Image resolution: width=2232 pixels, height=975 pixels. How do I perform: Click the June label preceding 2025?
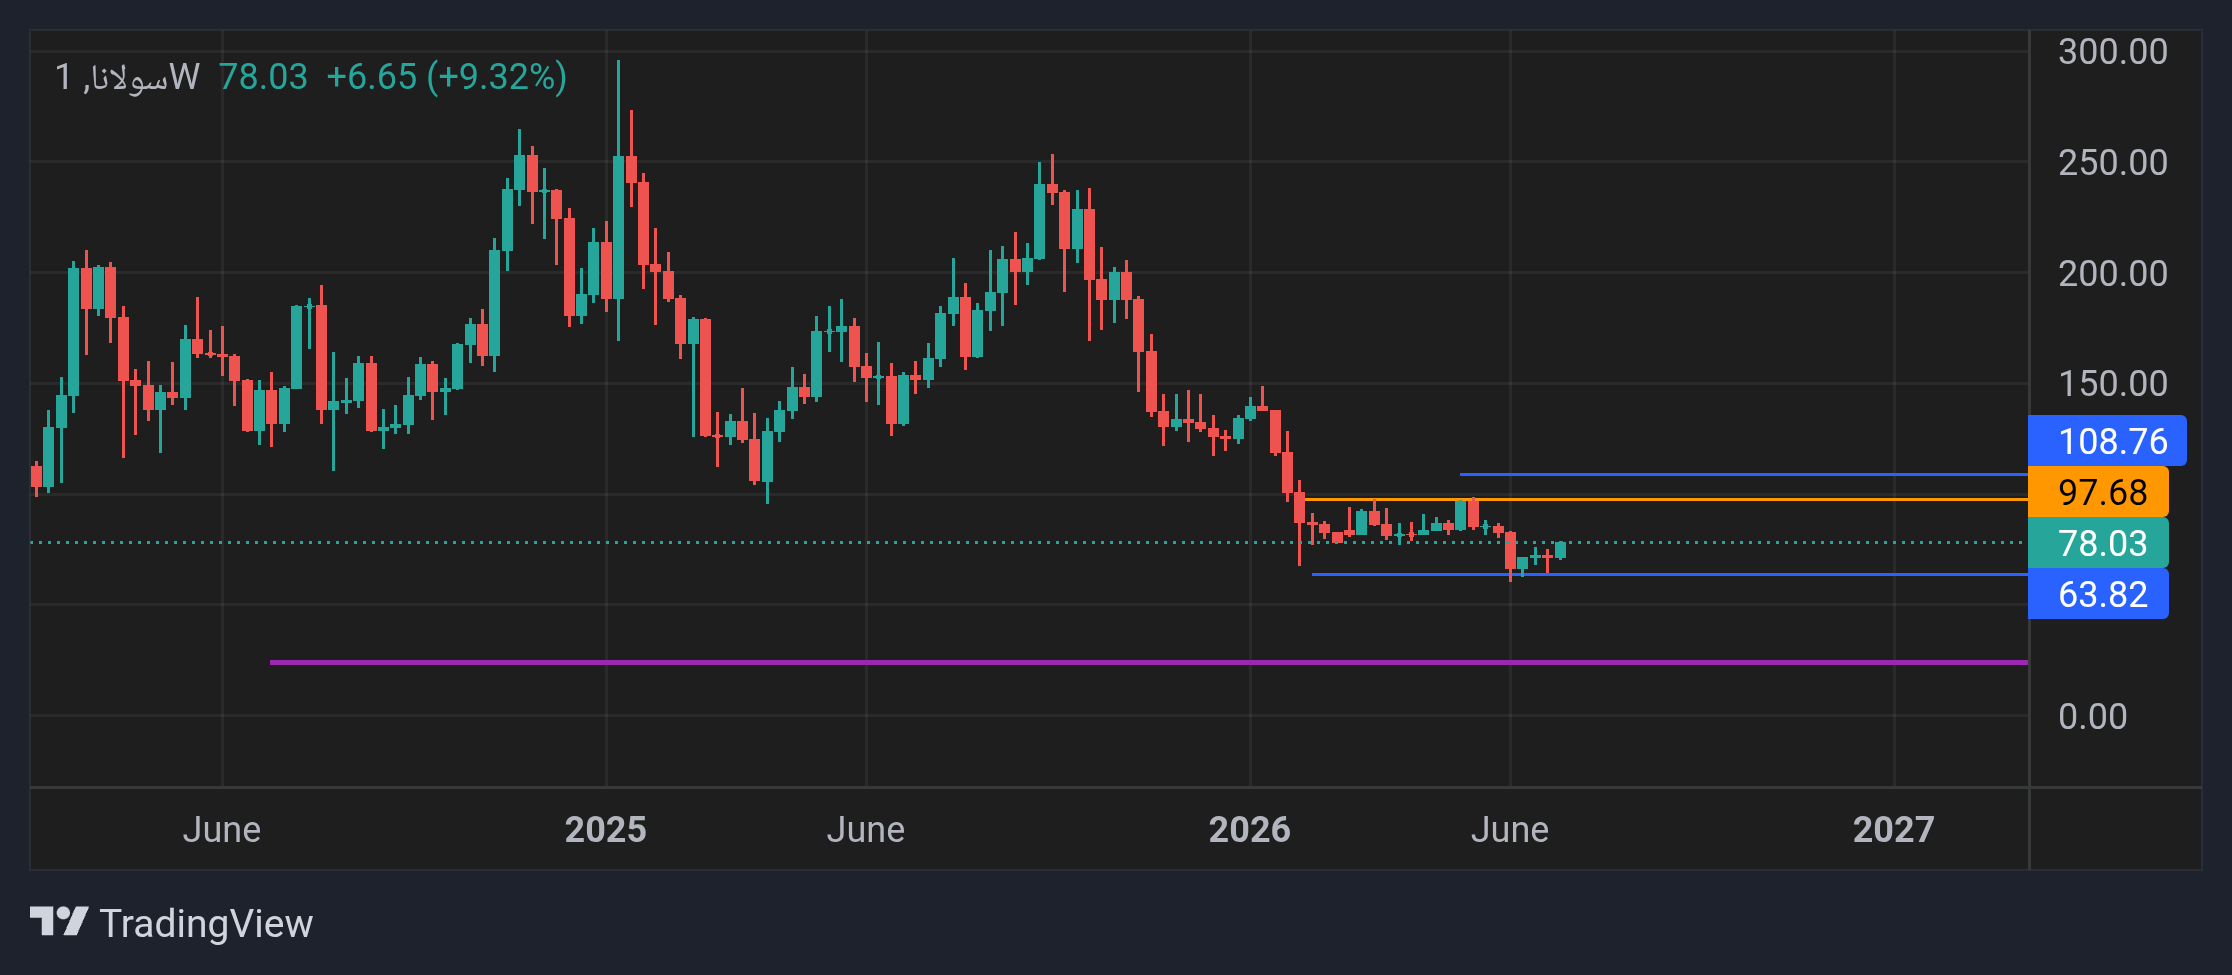221,830
